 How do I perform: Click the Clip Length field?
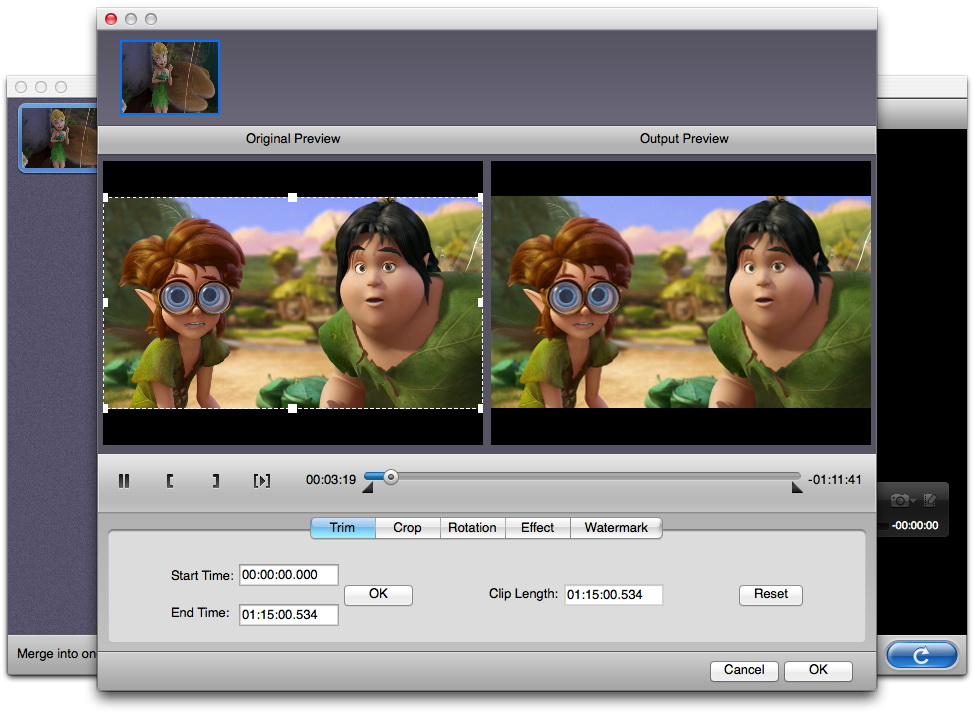click(x=614, y=594)
